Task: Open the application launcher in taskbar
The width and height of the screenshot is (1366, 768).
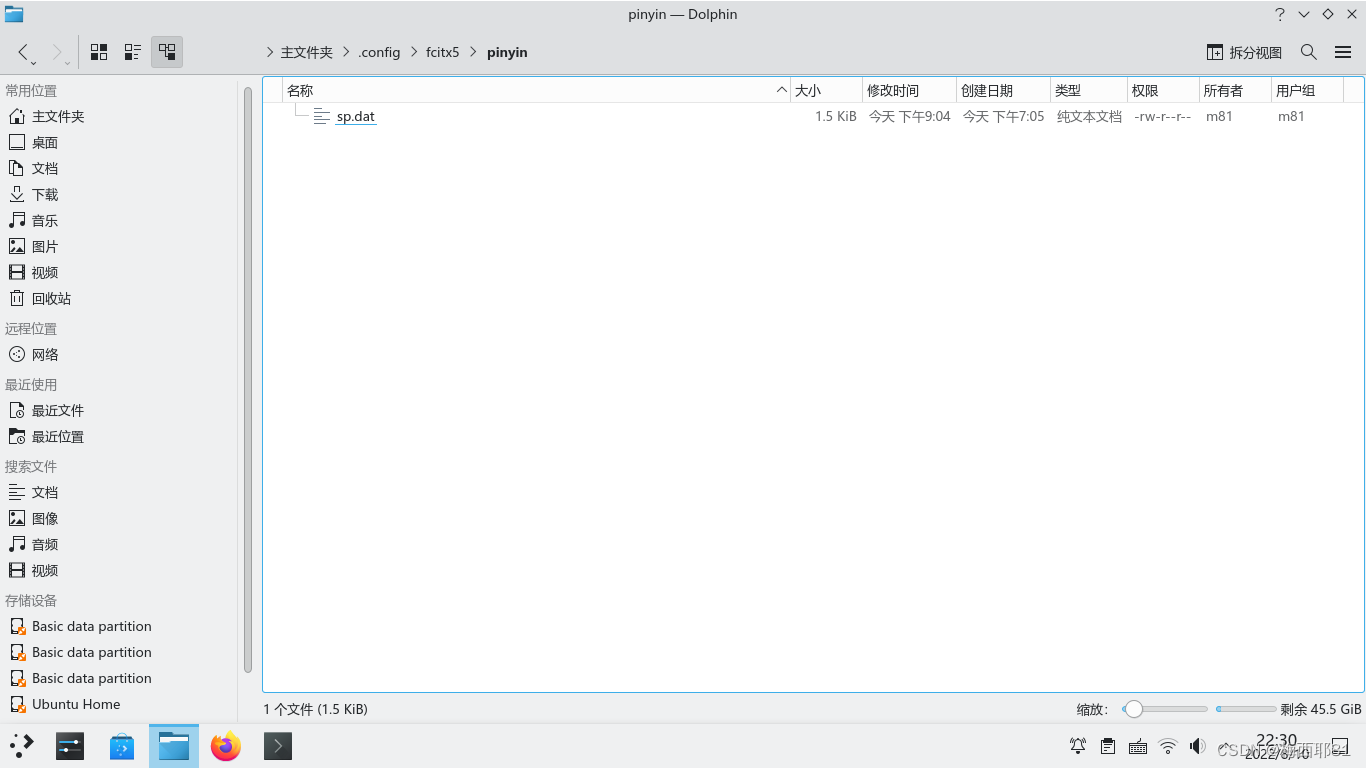Action: pyautogui.click(x=22, y=746)
